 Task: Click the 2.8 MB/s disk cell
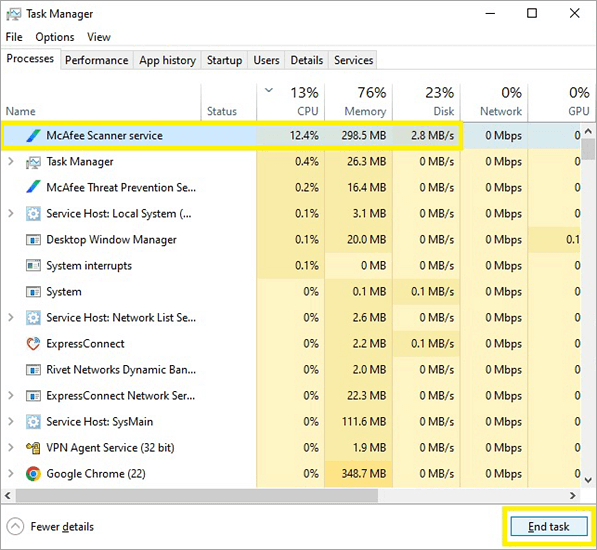pos(426,136)
